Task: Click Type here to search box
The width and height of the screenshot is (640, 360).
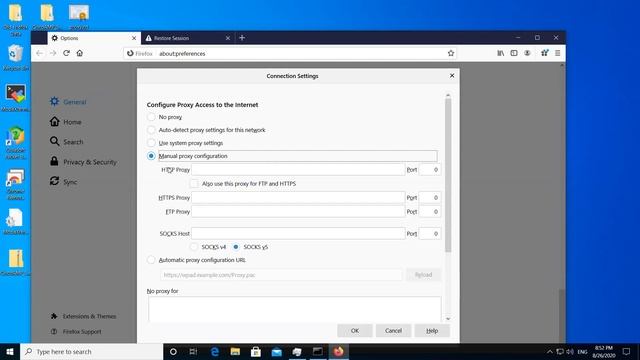Action: click(x=91, y=351)
